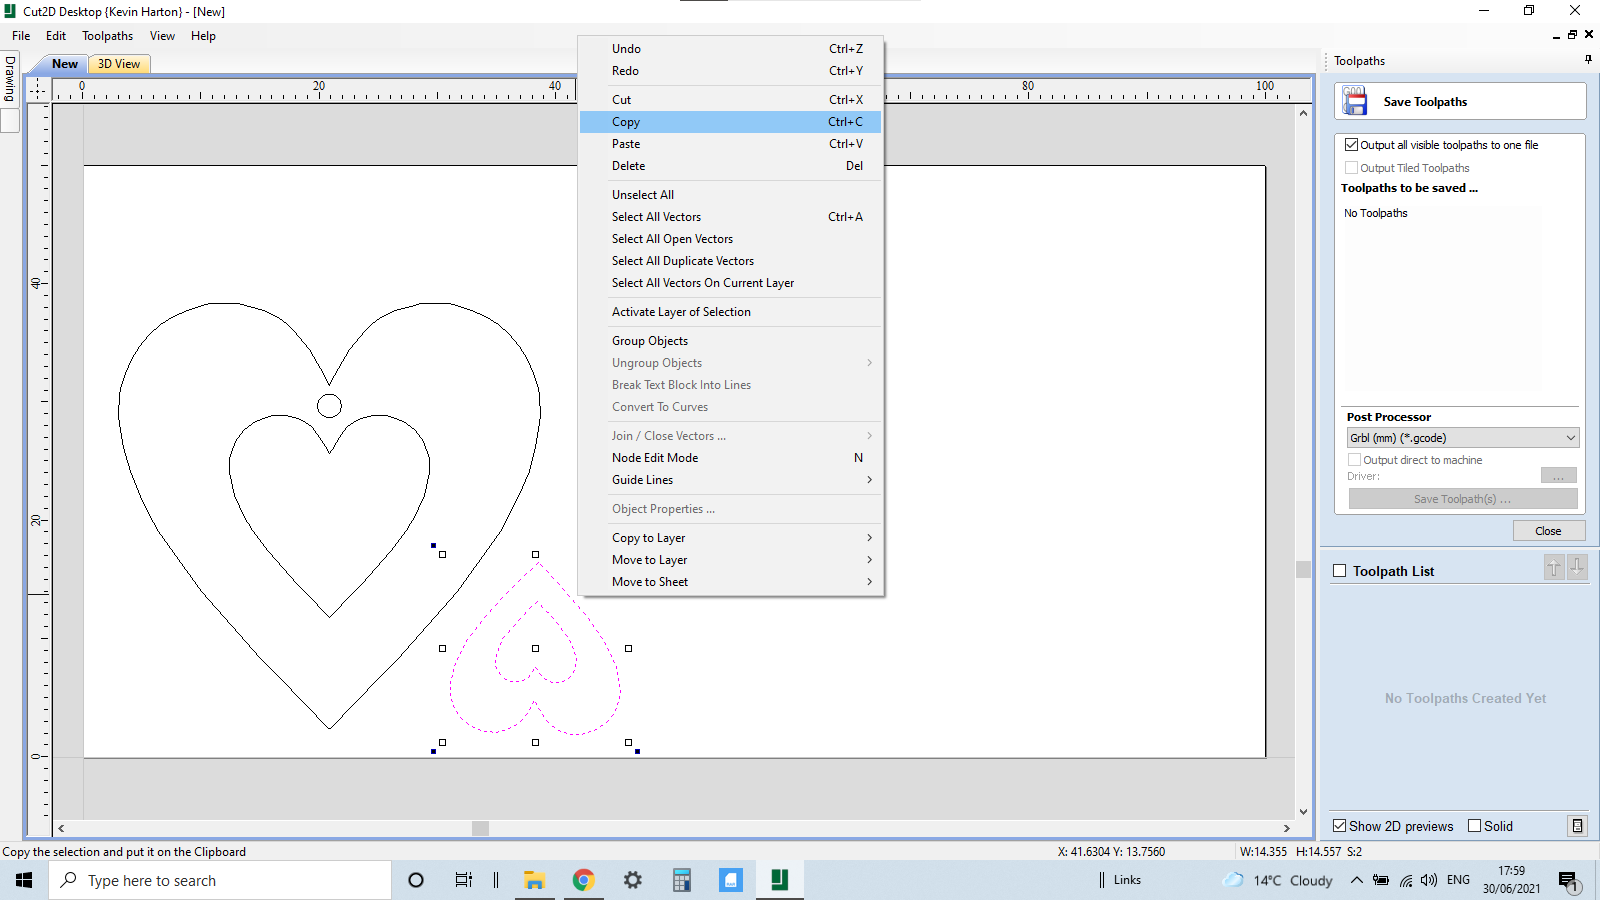The width and height of the screenshot is (1600, 900).
Task: Launch Calculator from the taskbar
Action: pos(681,880)
